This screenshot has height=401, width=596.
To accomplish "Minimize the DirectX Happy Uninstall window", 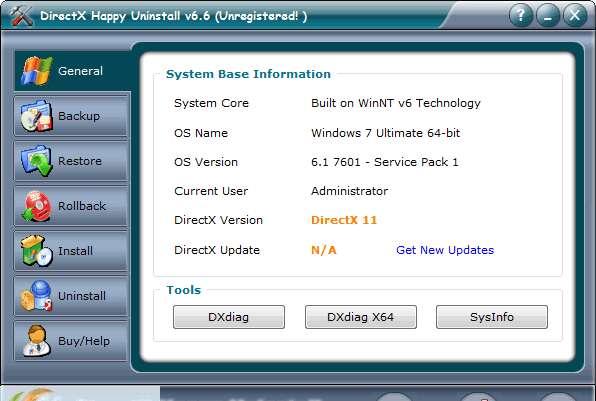I will coord(547,16).
